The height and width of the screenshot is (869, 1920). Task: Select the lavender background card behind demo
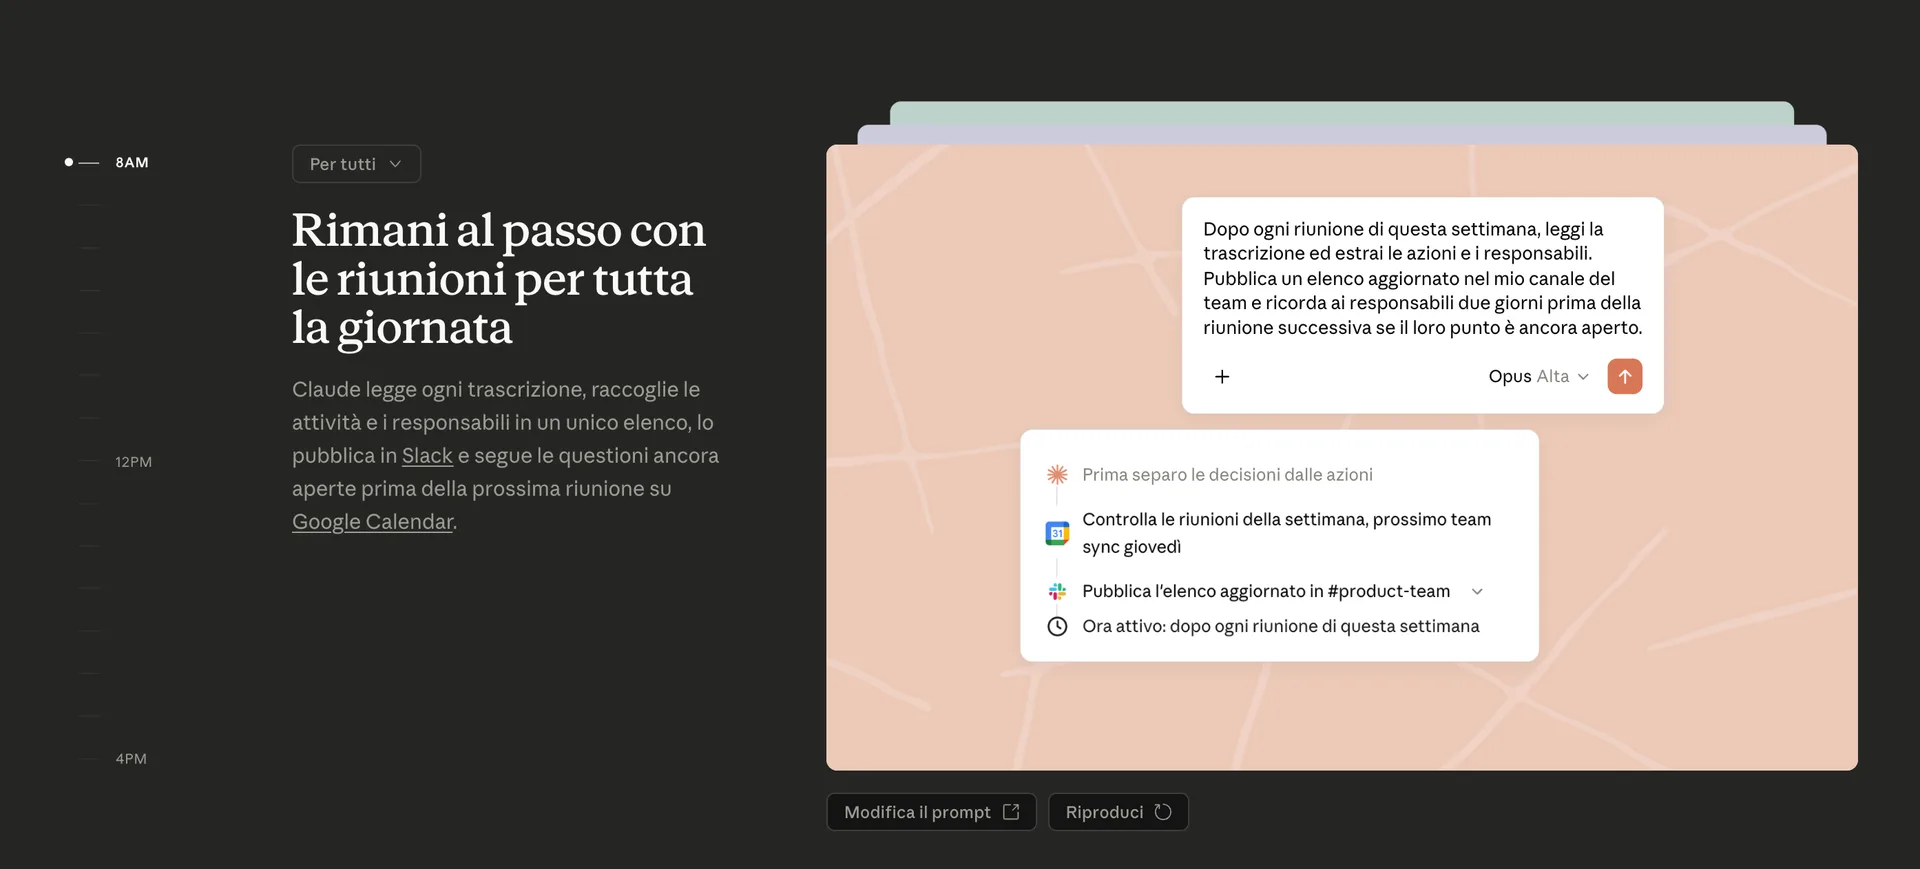click(1342, 135)
